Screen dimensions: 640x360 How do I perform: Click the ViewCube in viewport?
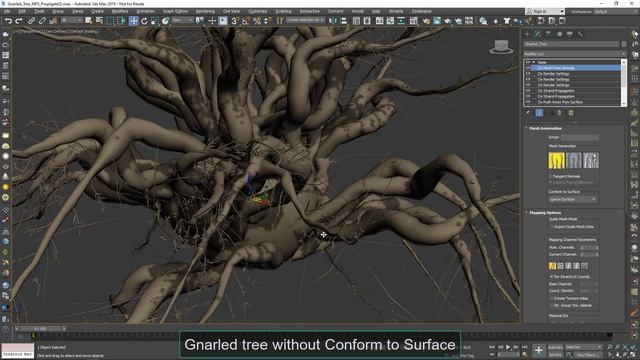(501, 47)
